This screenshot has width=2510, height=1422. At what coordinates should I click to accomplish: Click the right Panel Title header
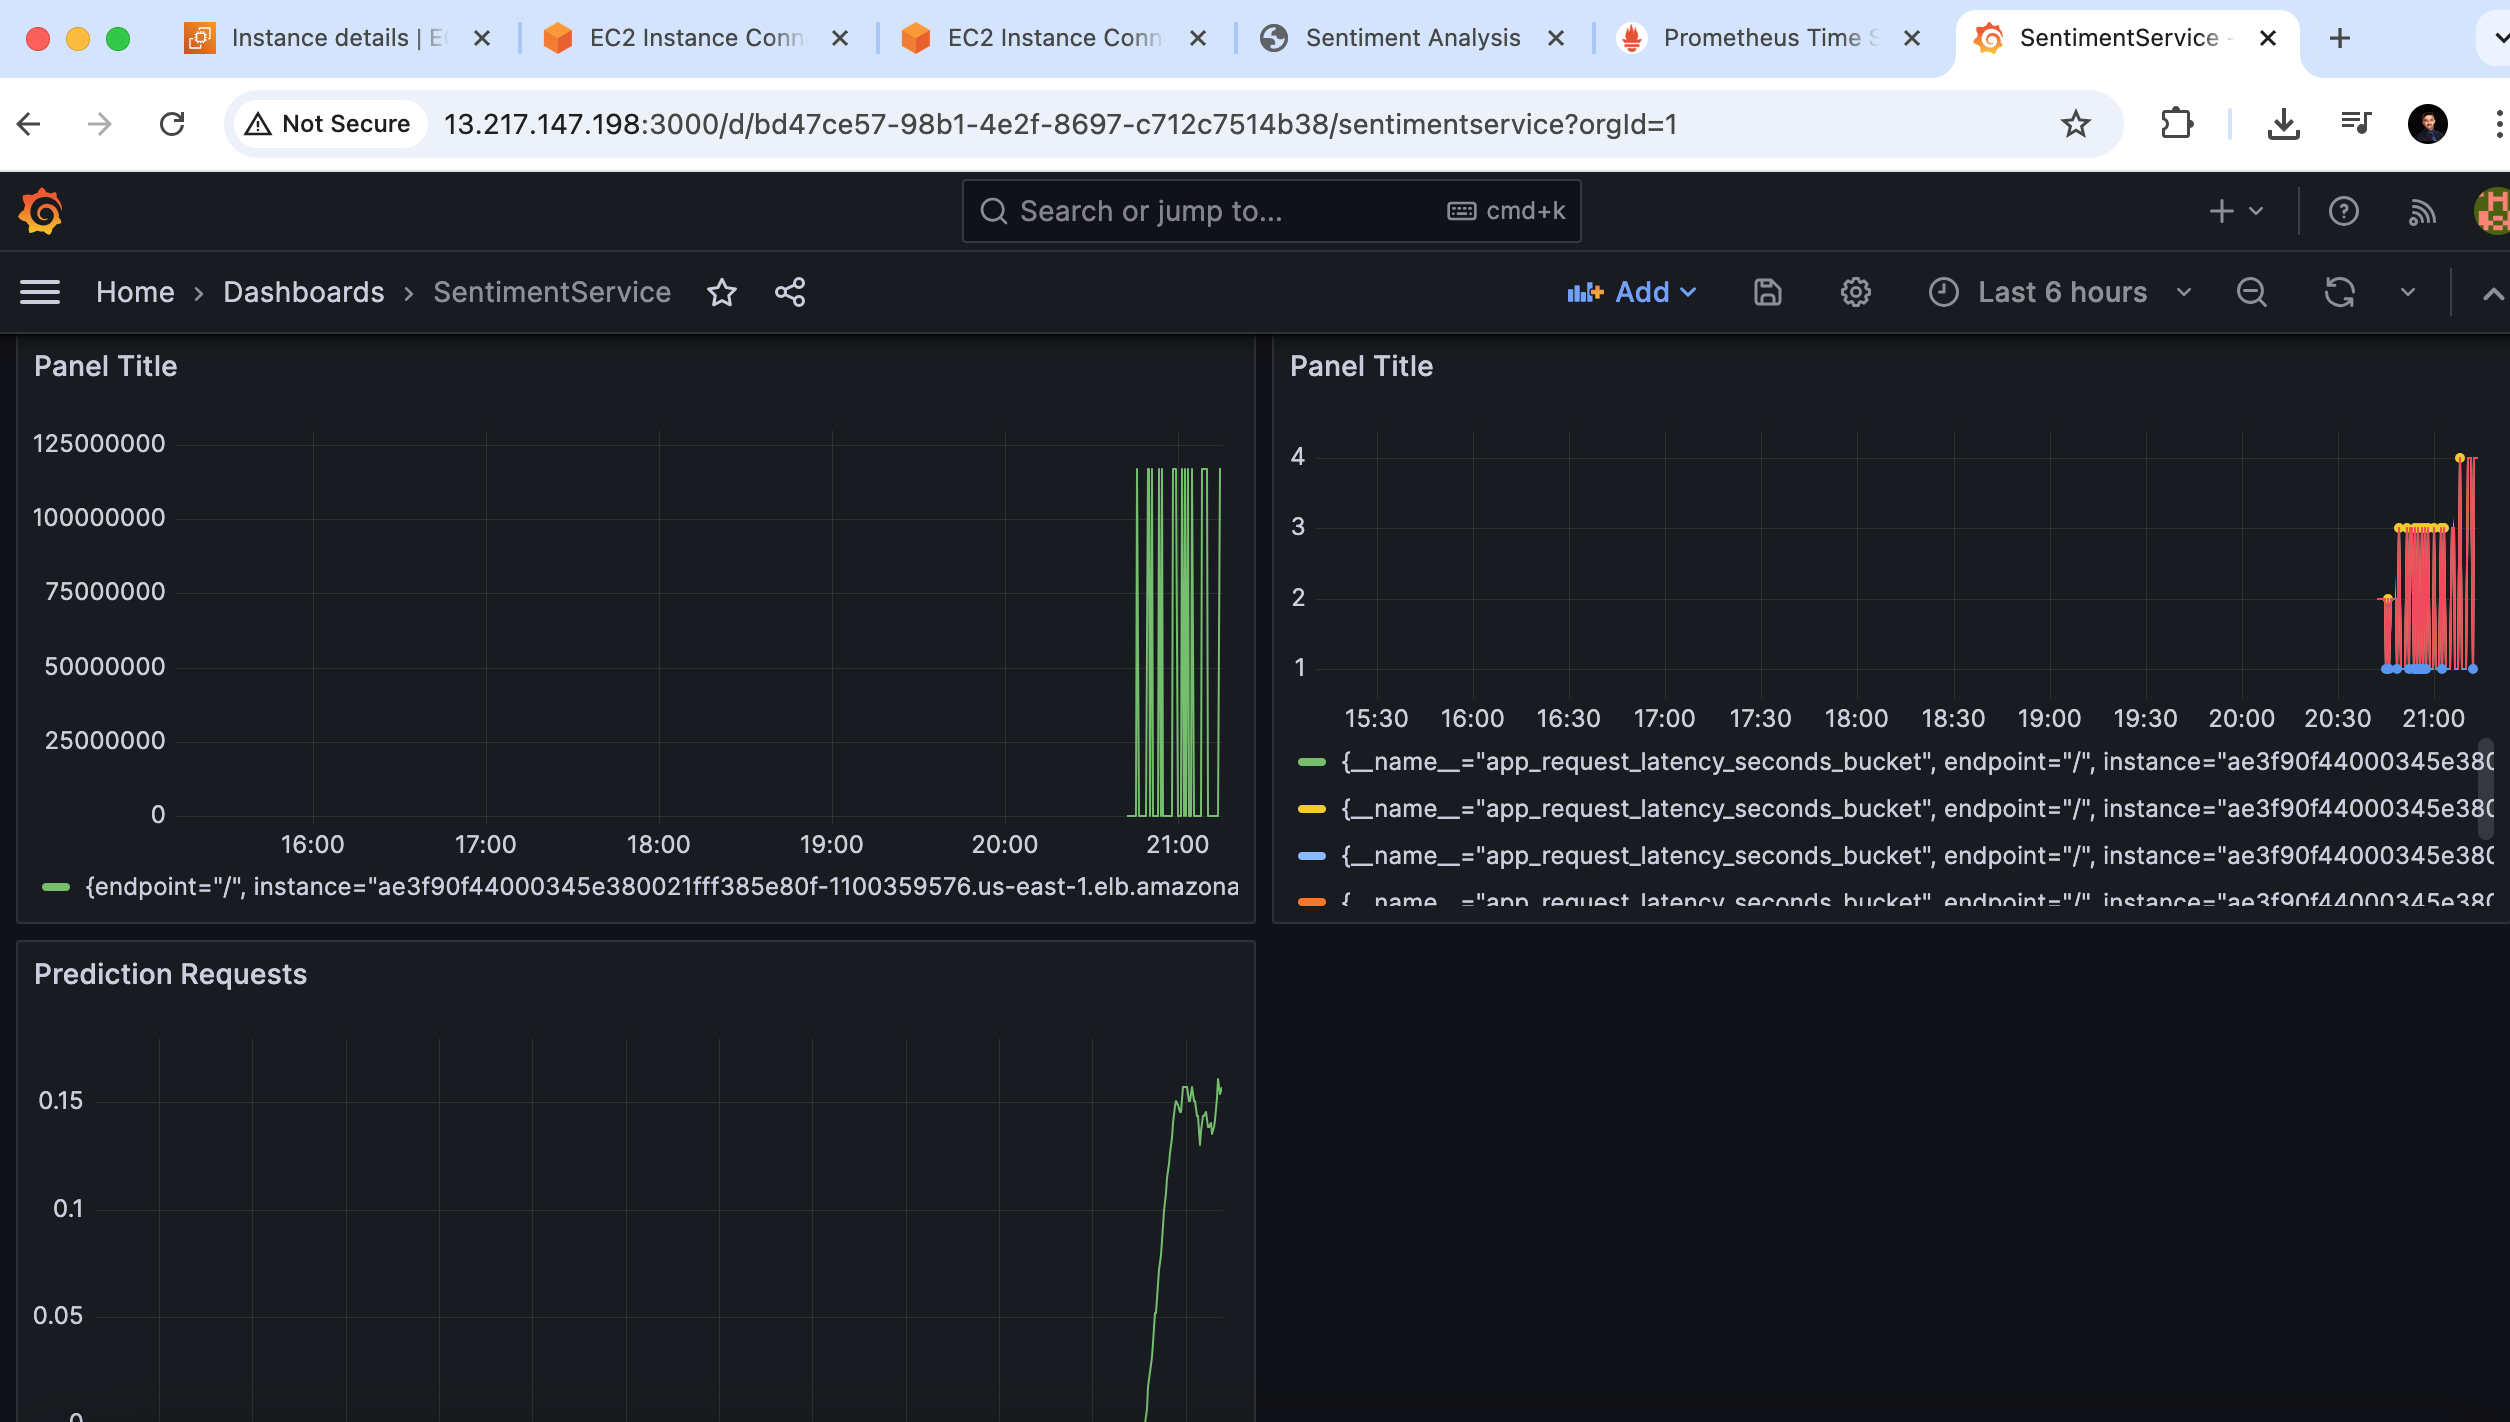(x=1361, y=366)
